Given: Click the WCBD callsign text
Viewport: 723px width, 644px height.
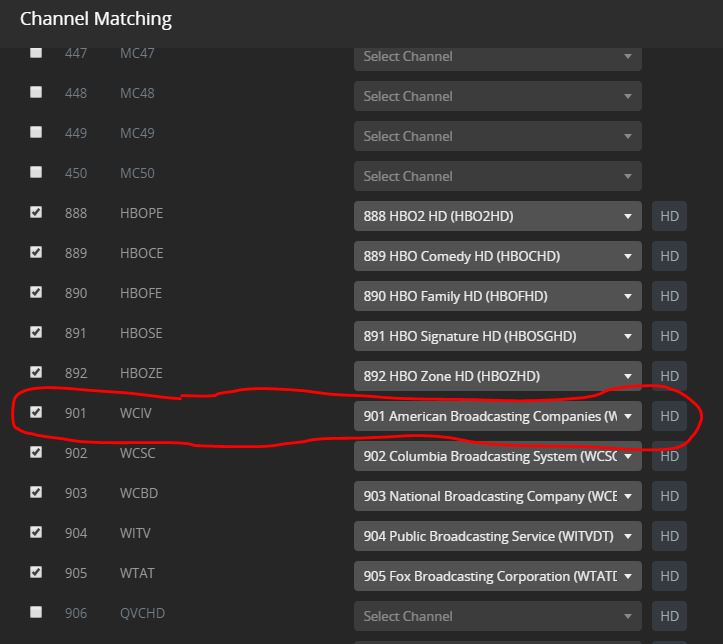Looking at the screenshot, I should tap(139, 493).
